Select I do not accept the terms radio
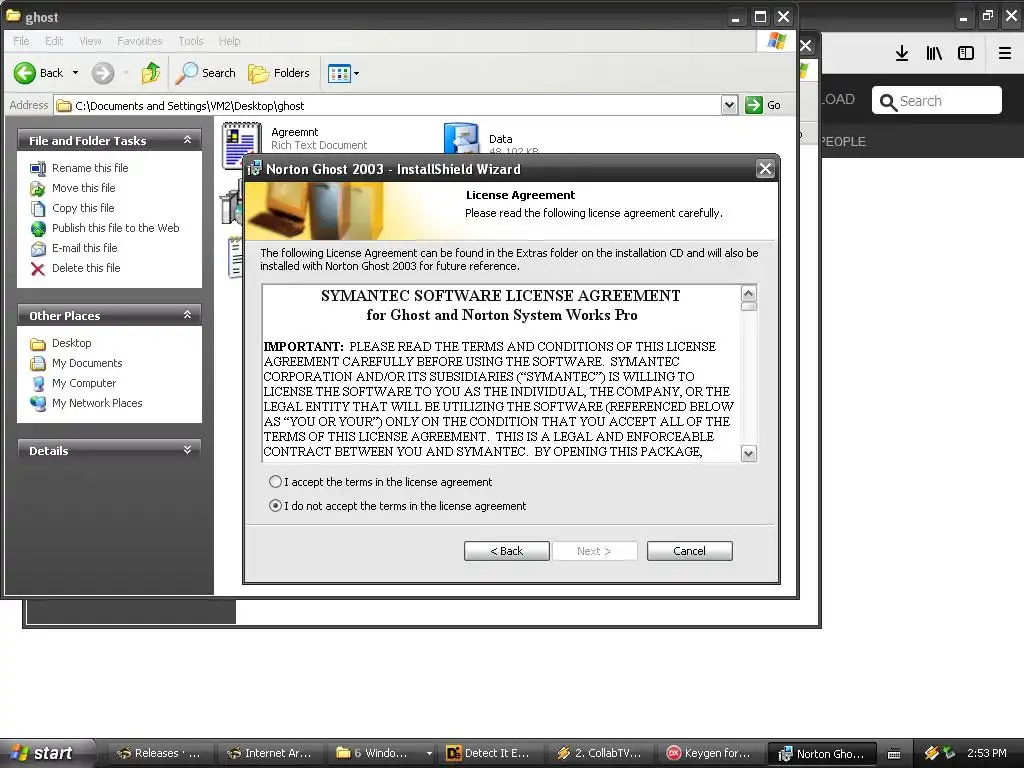 pyautogui.click(x=276, y=506)
